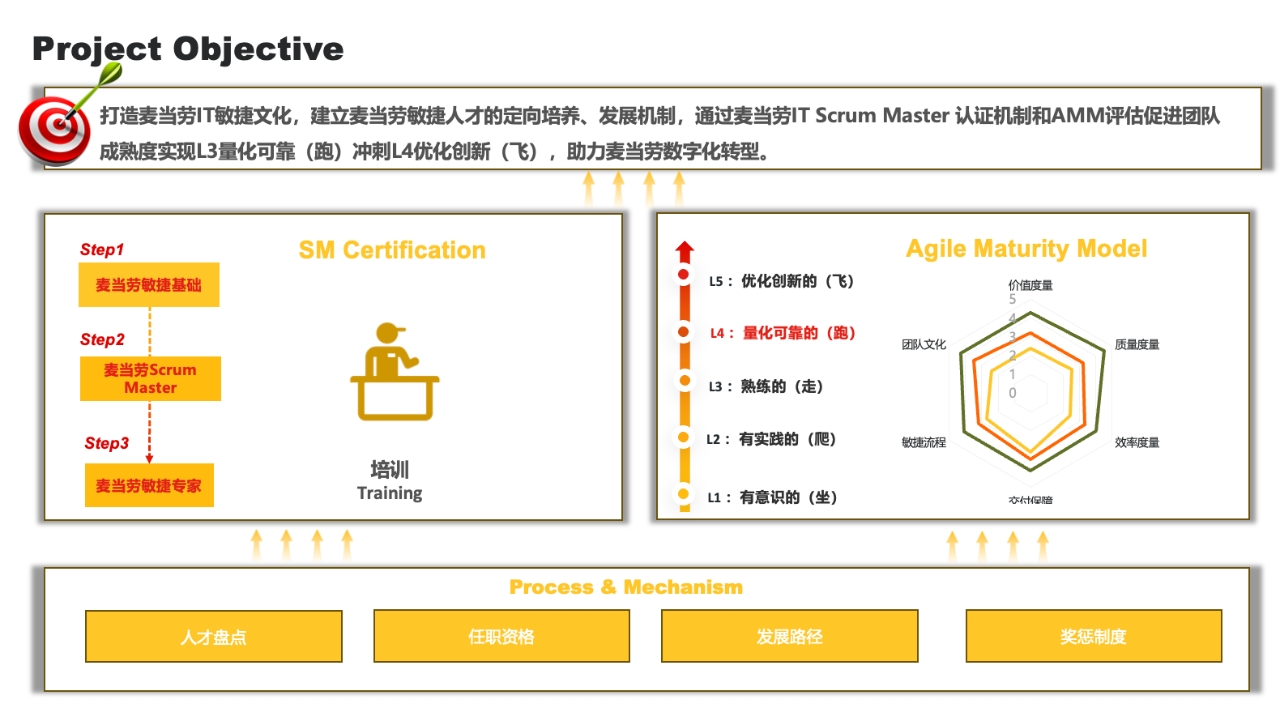Click the Process & Mechanism heading

(626, 587)
